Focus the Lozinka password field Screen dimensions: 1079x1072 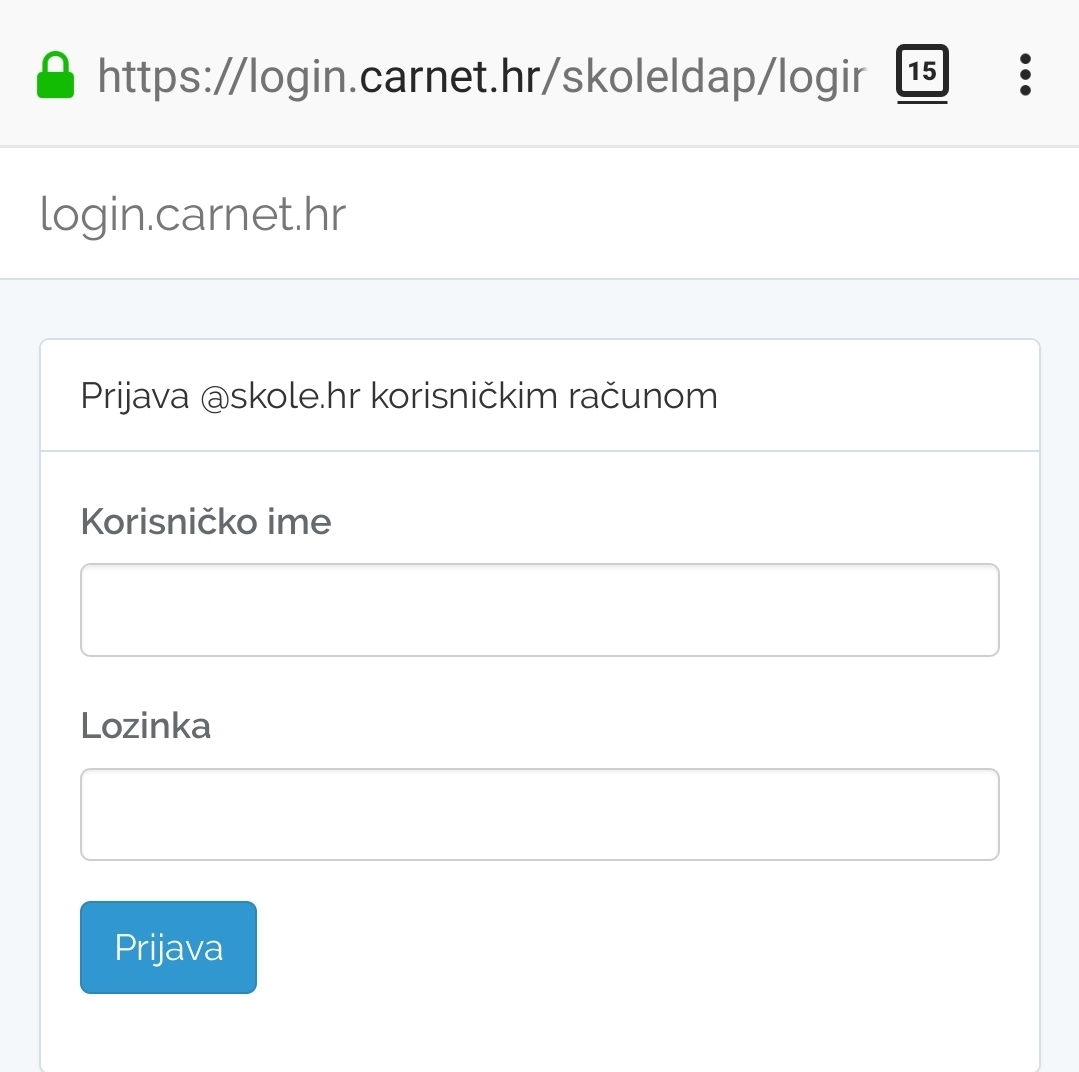tap(539, 814)
